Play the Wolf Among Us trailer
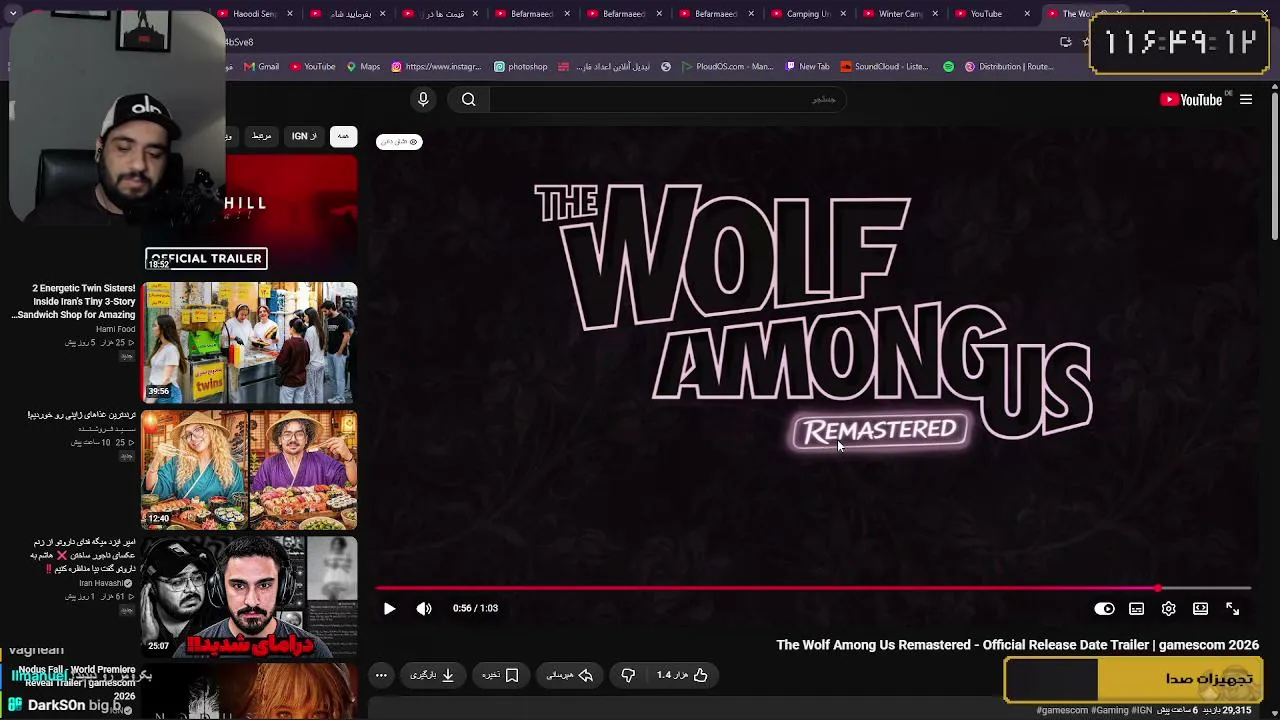 point(389,608)
